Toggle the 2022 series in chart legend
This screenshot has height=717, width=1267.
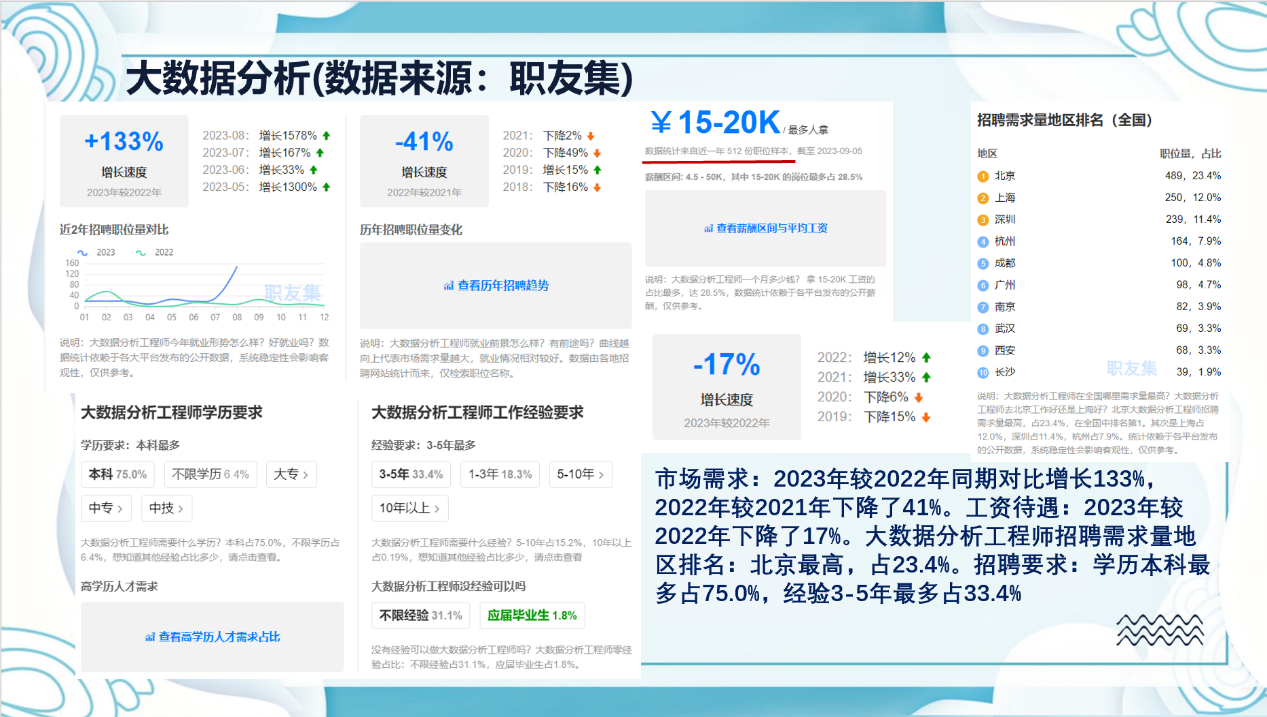click(x=155, y=252)
